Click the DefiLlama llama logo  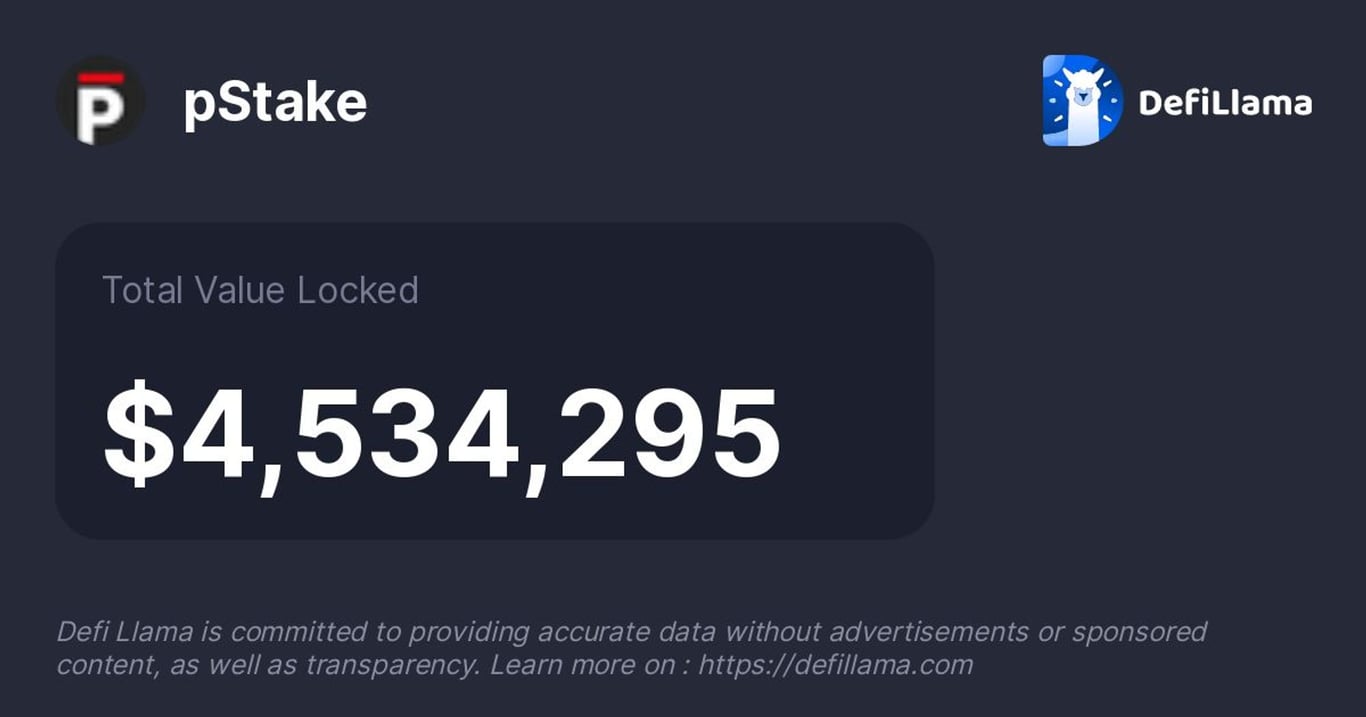click(1082, 101)
